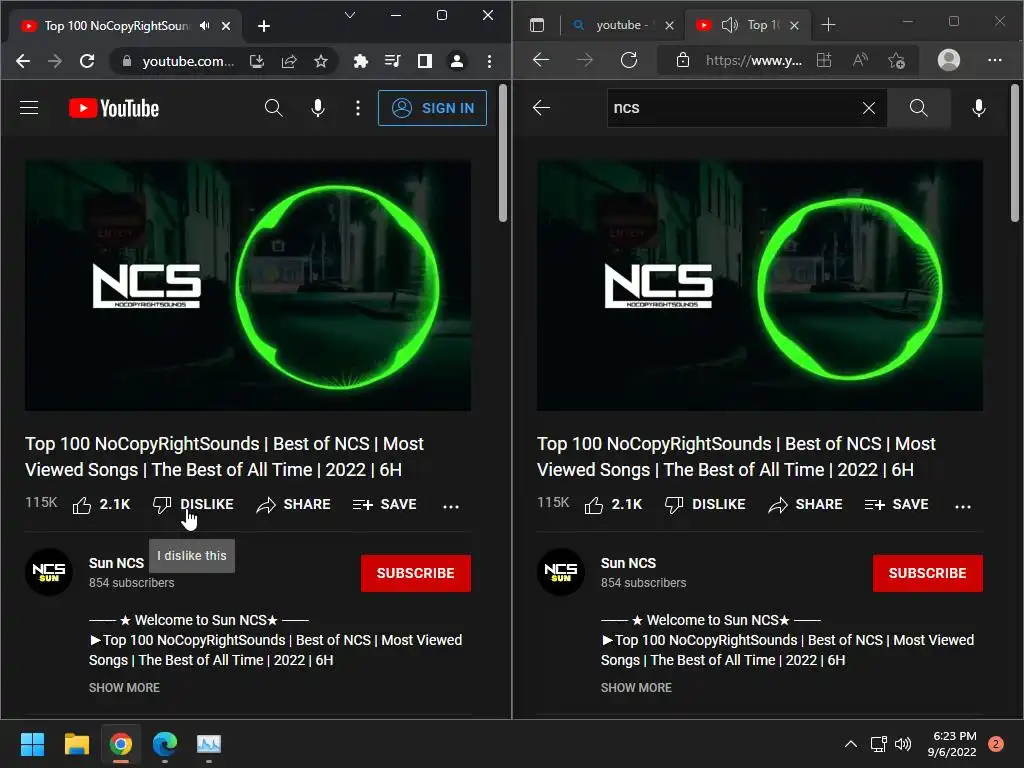Open search in Chrome YouTube header
Screen dimensions: 1024x768
pyautogui.click(x=274, y=108)
